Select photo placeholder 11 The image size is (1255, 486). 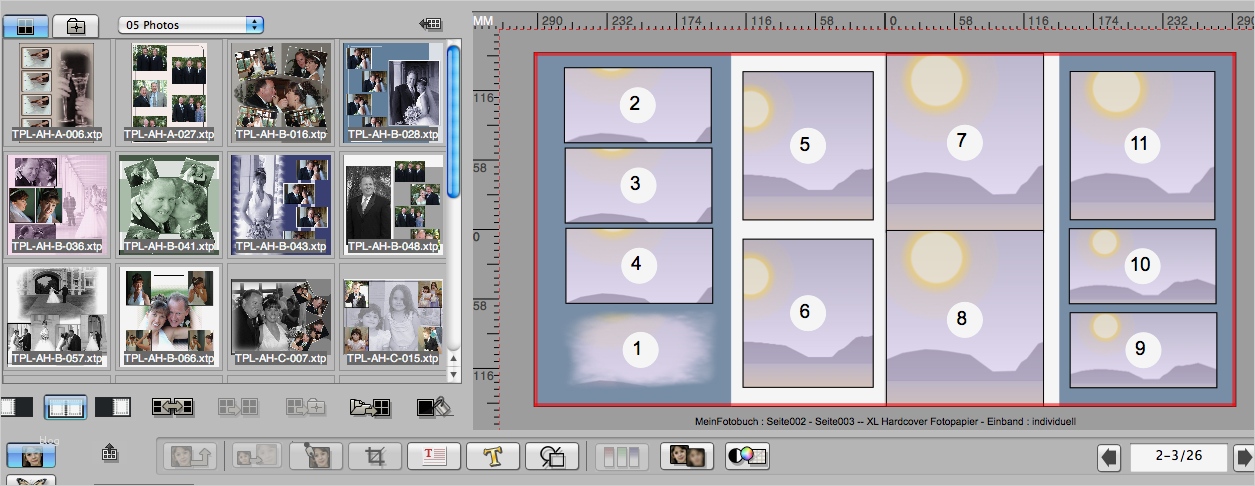pos(1143,145)
